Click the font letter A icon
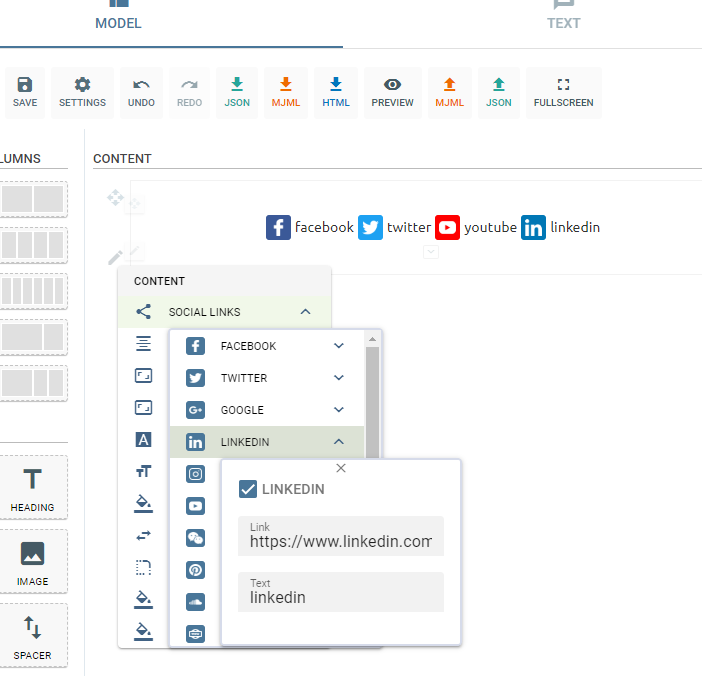This screenshot has height=676, width=702. [x=143, y=440]
